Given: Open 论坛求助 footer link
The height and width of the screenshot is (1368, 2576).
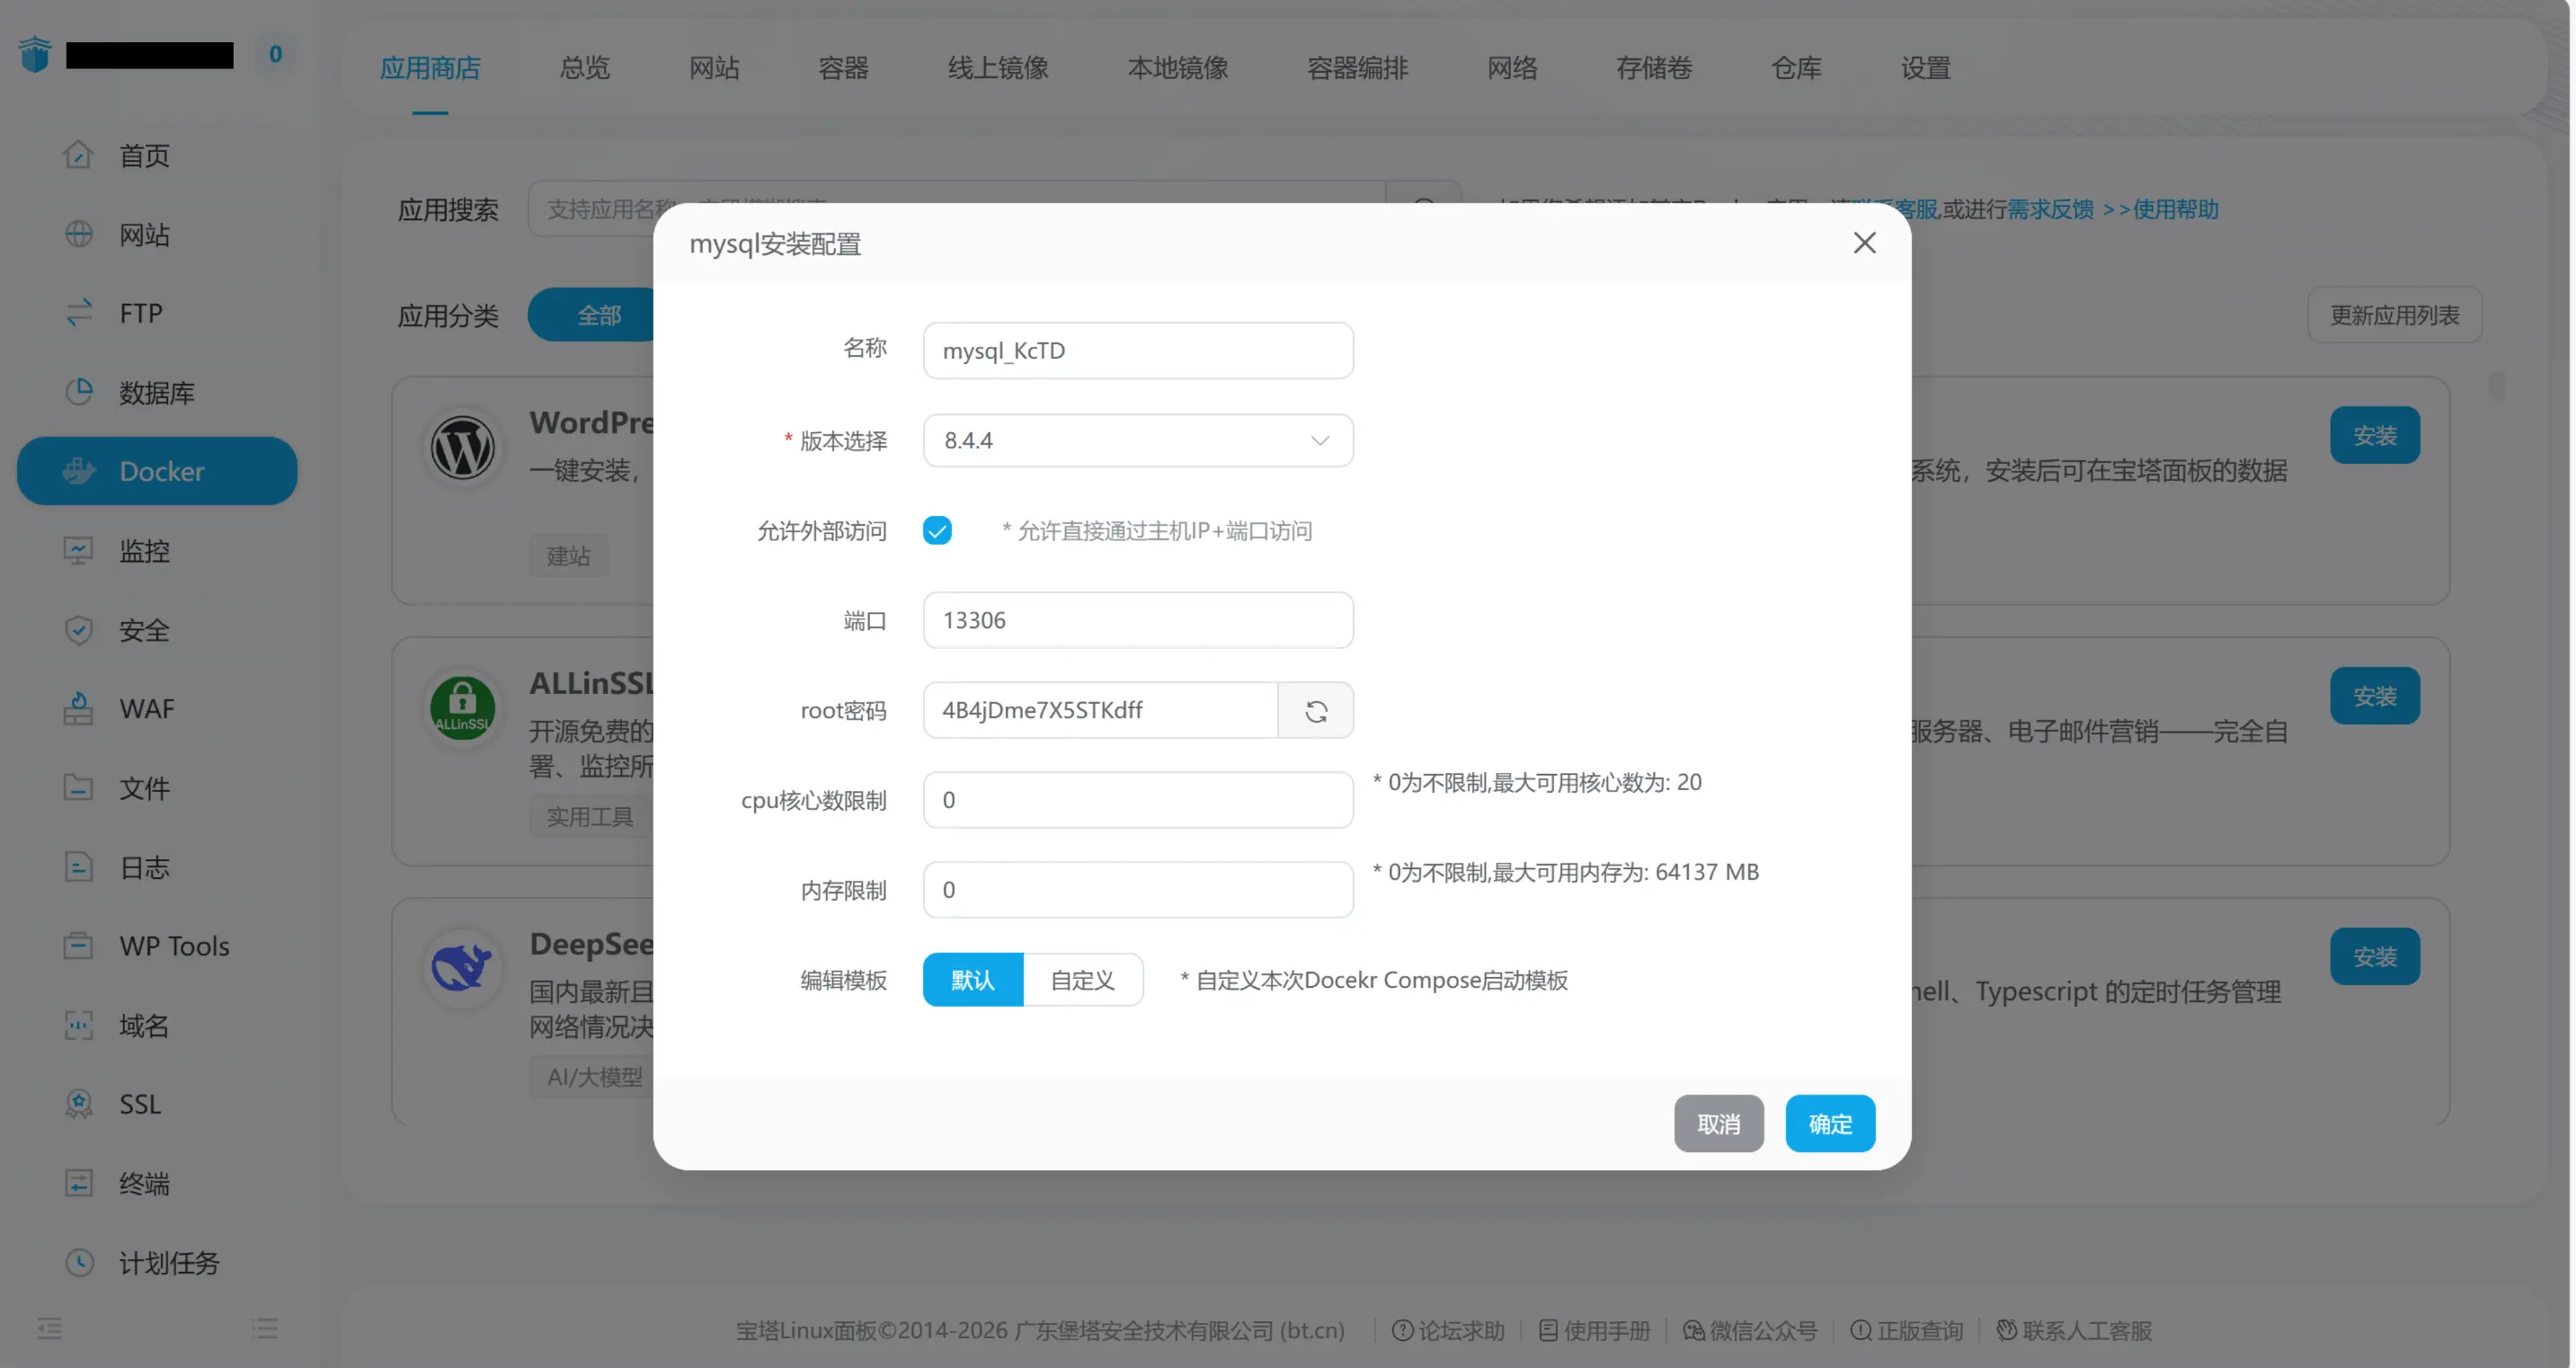Looking at the screenshot, I should (x=1448, y=1331).
